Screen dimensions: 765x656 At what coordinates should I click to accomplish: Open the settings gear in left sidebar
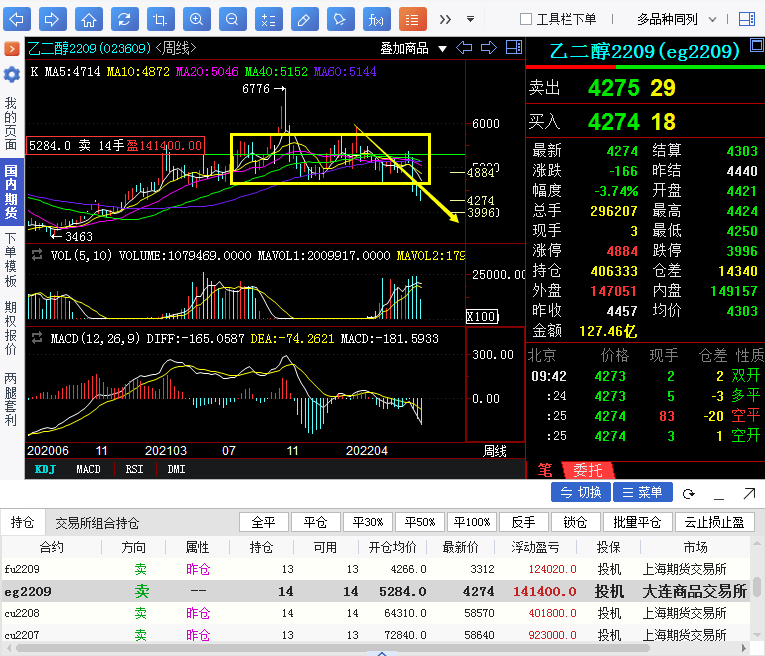tap(11, 75)
